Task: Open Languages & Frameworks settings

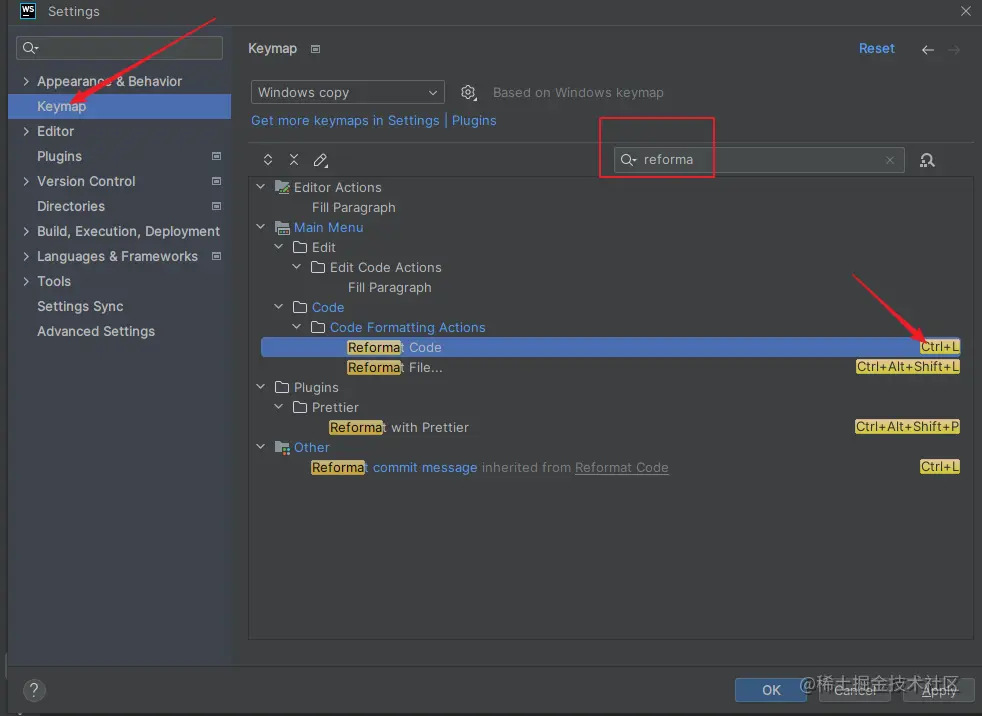Action: click(117, 257)
